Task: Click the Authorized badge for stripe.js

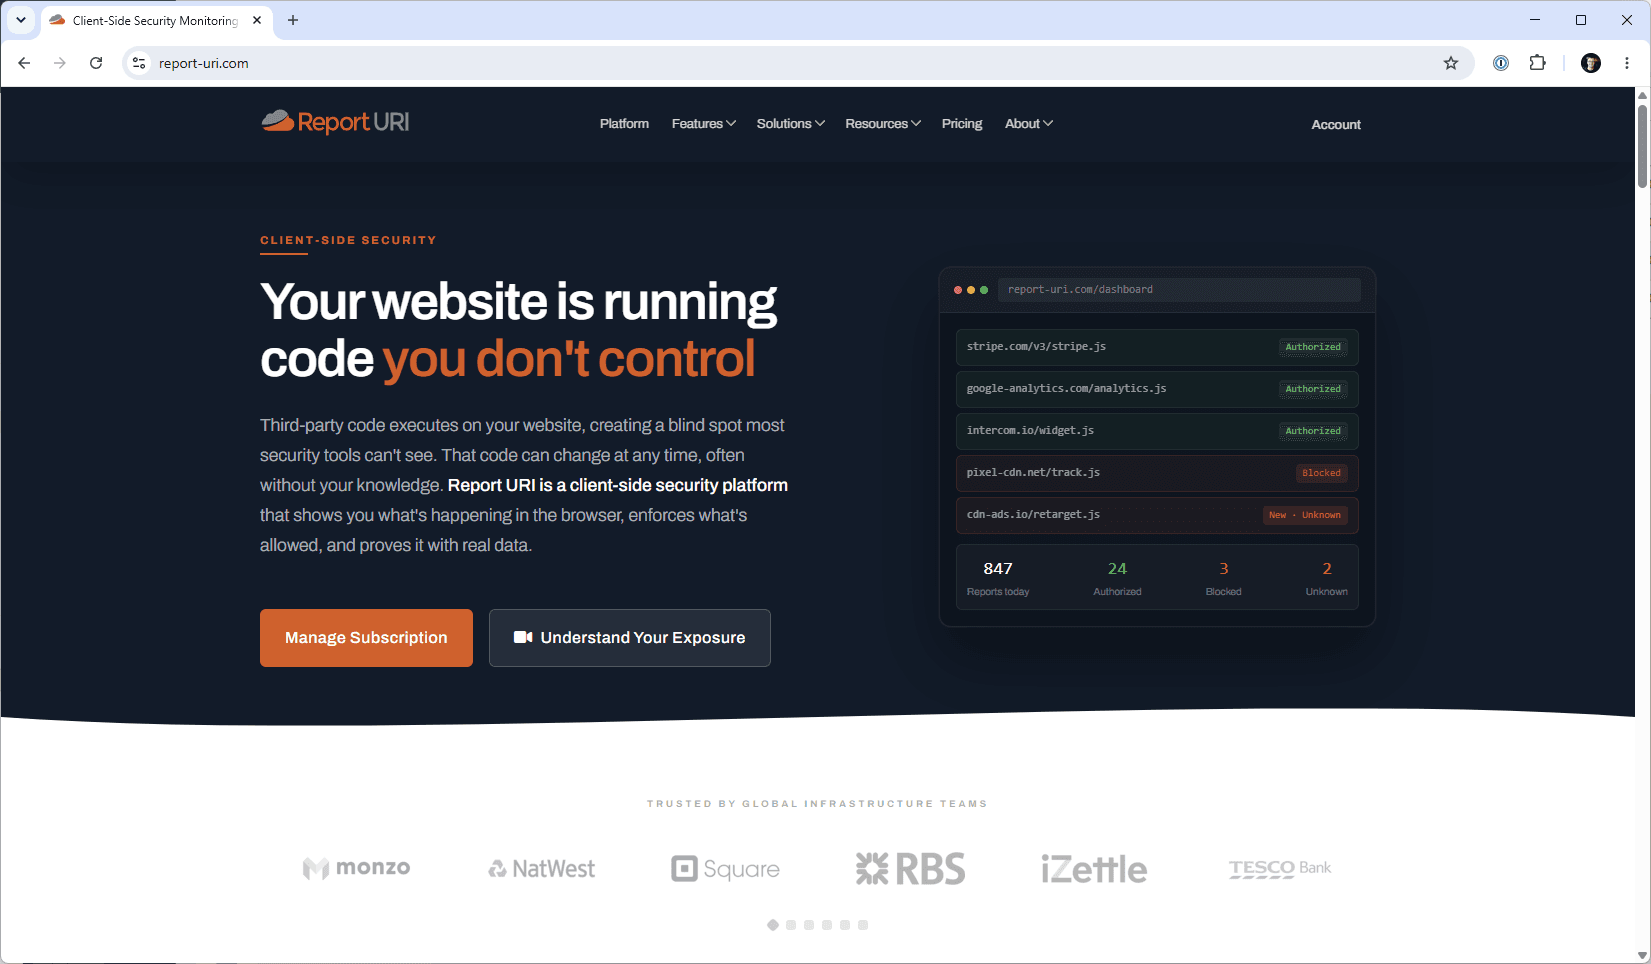Action: pyautogui.click(x=1313, y=347)
